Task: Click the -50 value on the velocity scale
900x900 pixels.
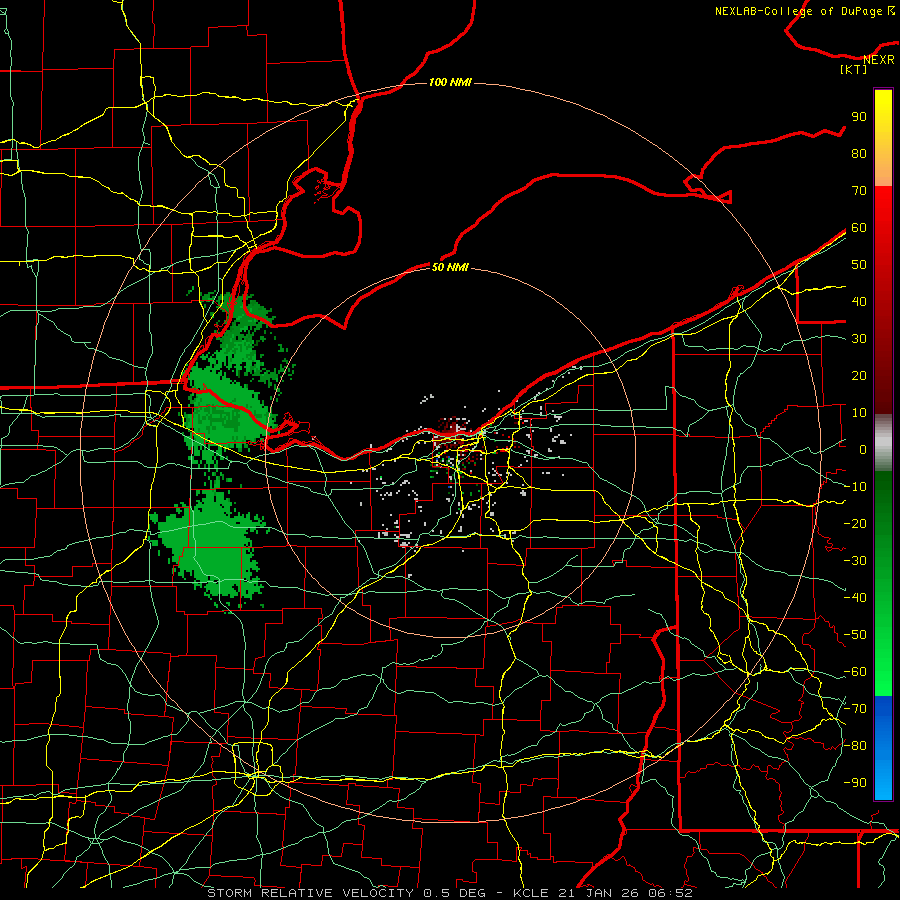Action: [855, 635]
